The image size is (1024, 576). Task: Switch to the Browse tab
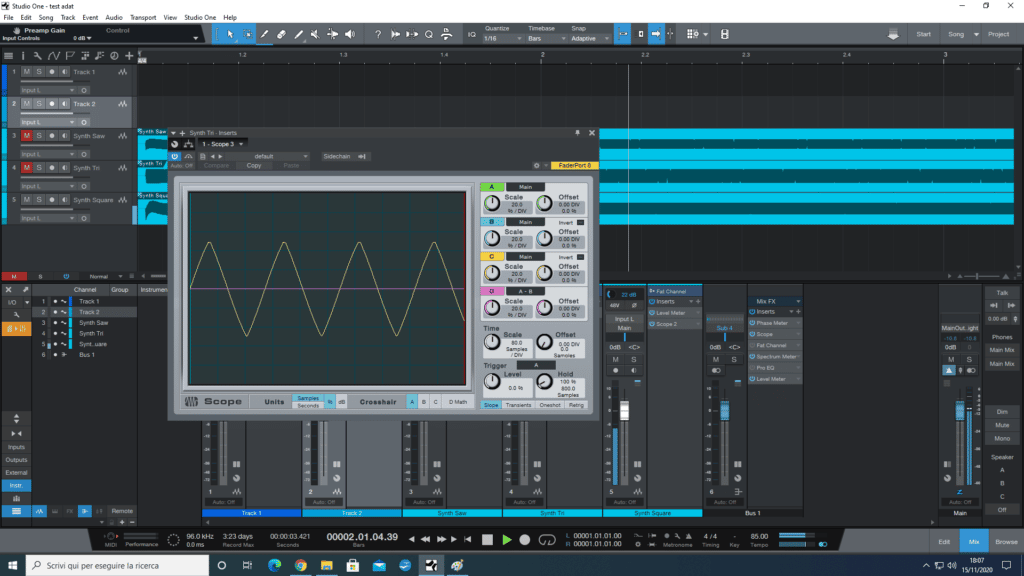1006,541
